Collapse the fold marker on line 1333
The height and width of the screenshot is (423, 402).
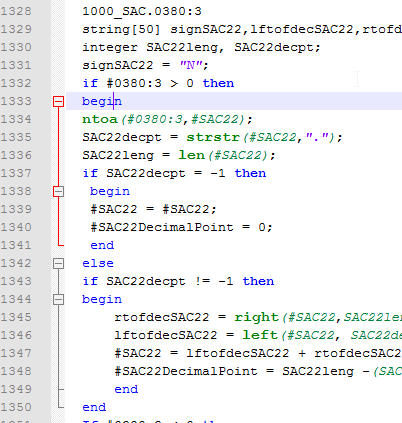[x=58, y=101]
